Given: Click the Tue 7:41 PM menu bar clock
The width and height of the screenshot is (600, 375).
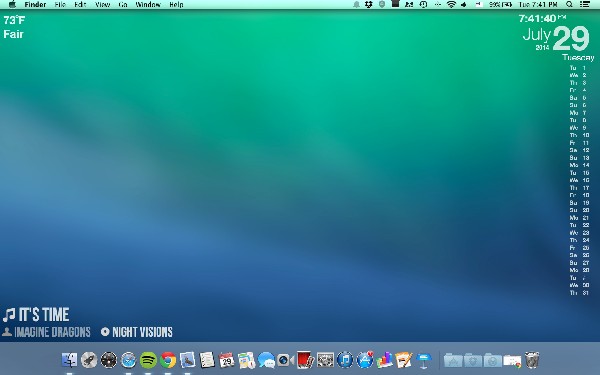Looking at the screenshot, I should tap(538, 5).
